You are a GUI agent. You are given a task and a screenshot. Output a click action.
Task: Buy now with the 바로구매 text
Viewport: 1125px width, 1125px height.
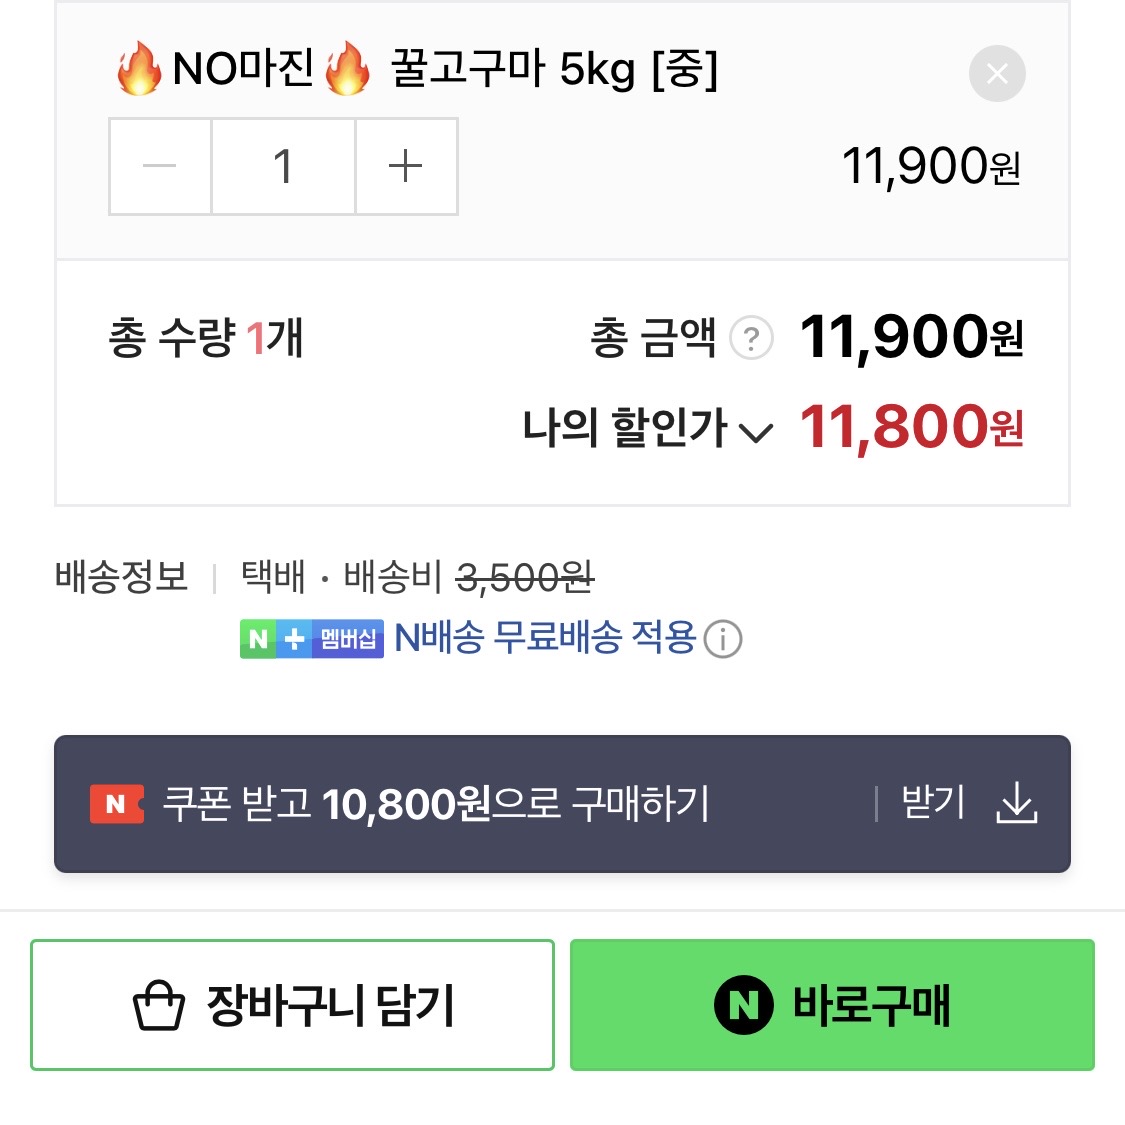871,1005
